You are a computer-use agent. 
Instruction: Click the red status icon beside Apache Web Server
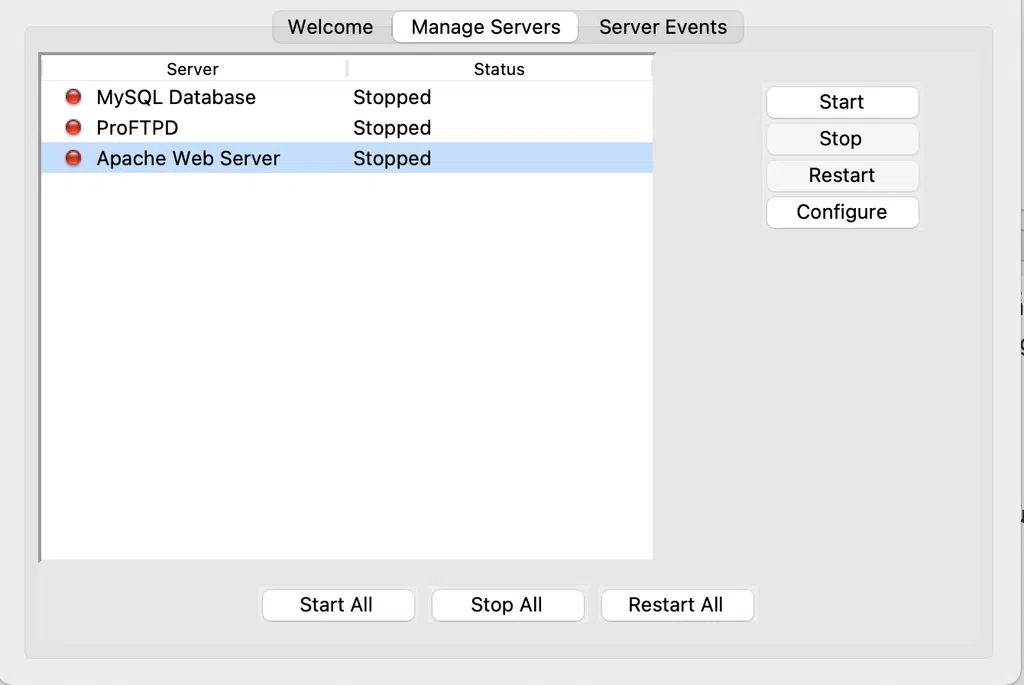73,158
